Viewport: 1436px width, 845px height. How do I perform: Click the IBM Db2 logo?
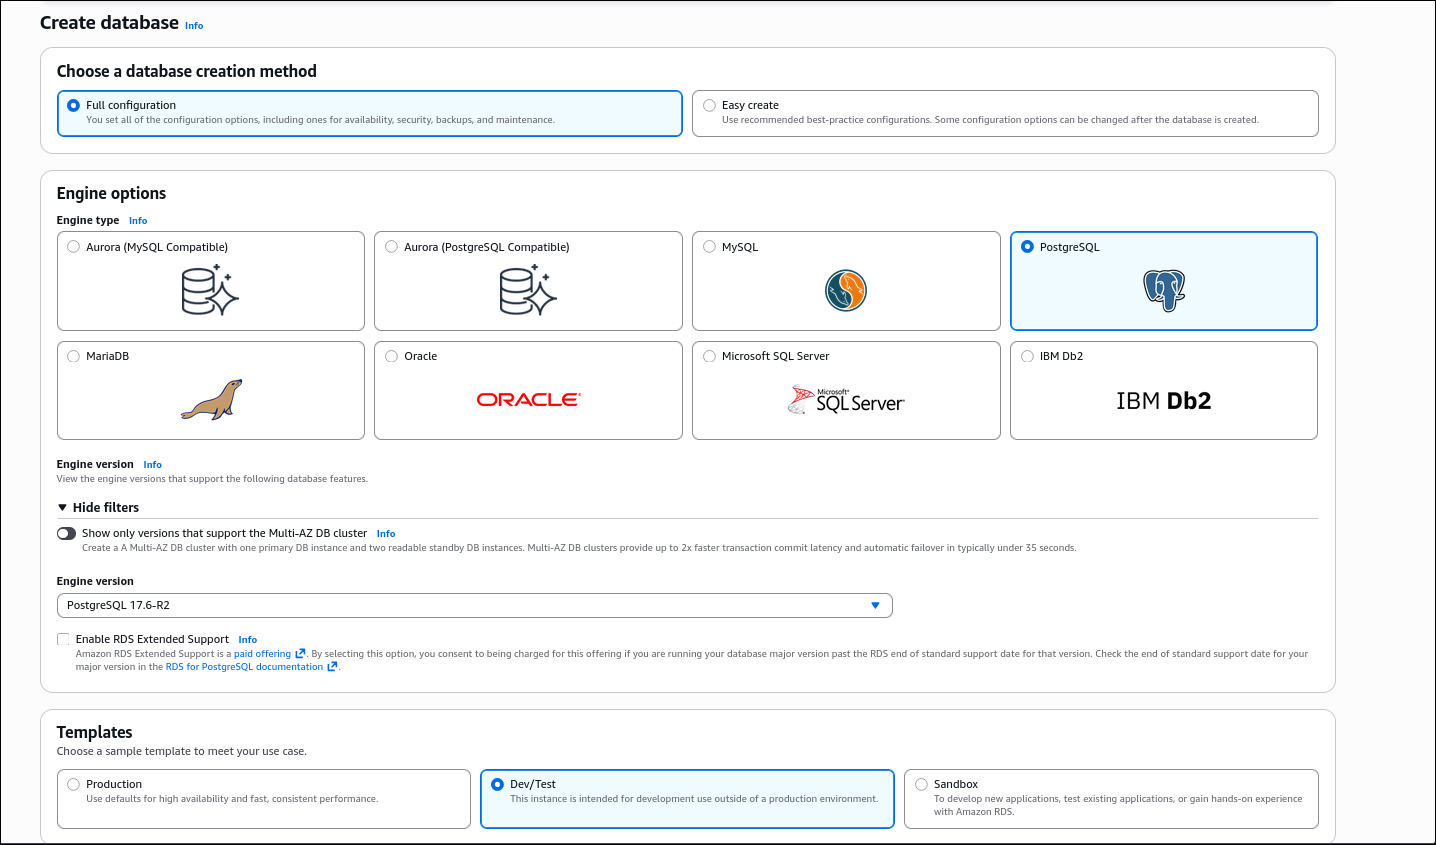(x=1164, y=401)
